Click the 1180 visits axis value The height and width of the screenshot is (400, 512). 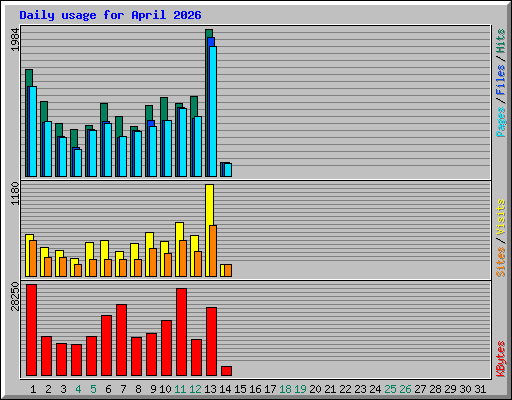[15, 194]
